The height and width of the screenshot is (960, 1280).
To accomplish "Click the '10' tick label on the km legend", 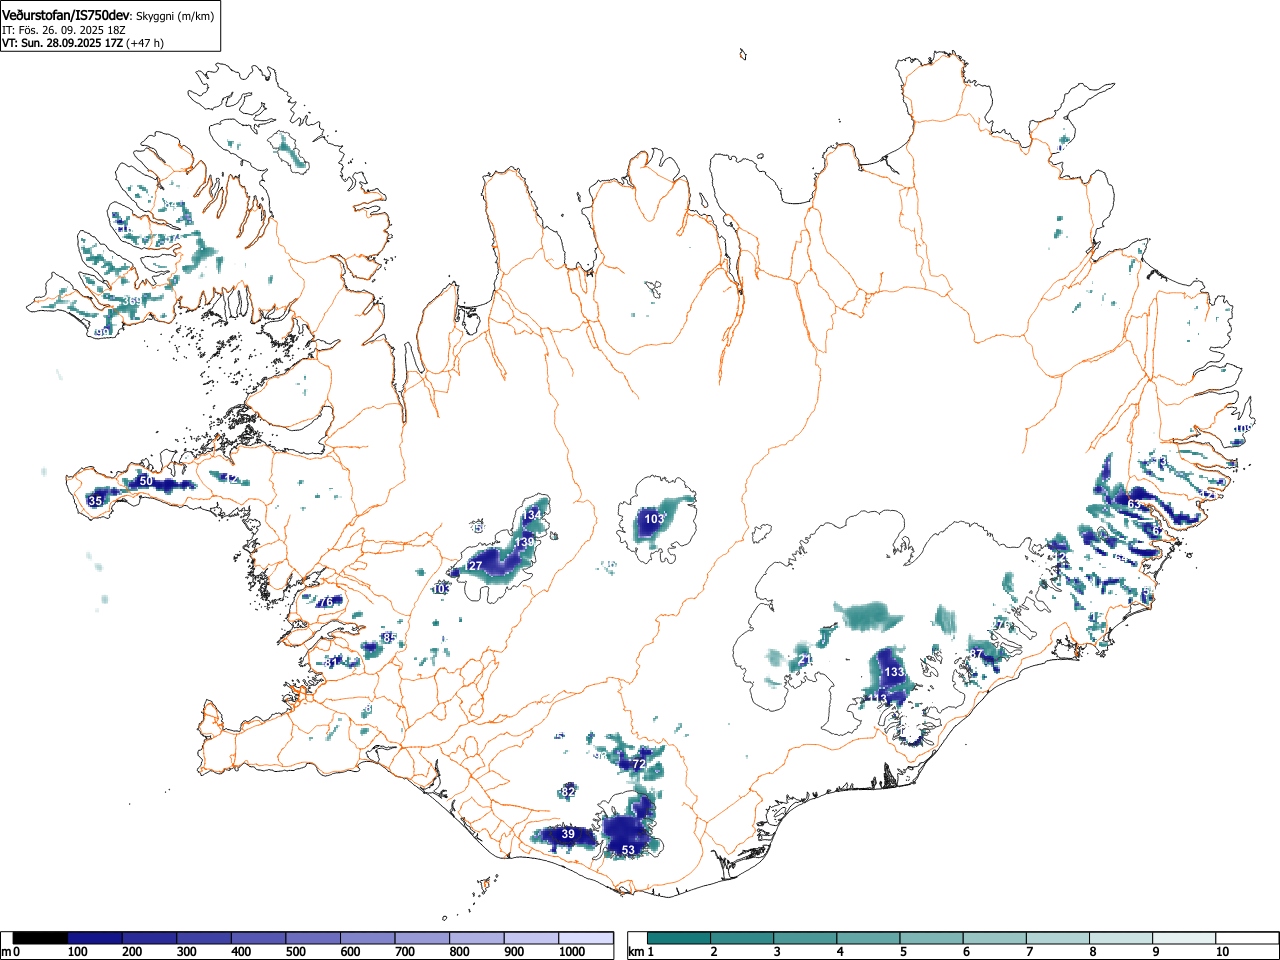I will pyautogui.click(x=1222, y=952).
